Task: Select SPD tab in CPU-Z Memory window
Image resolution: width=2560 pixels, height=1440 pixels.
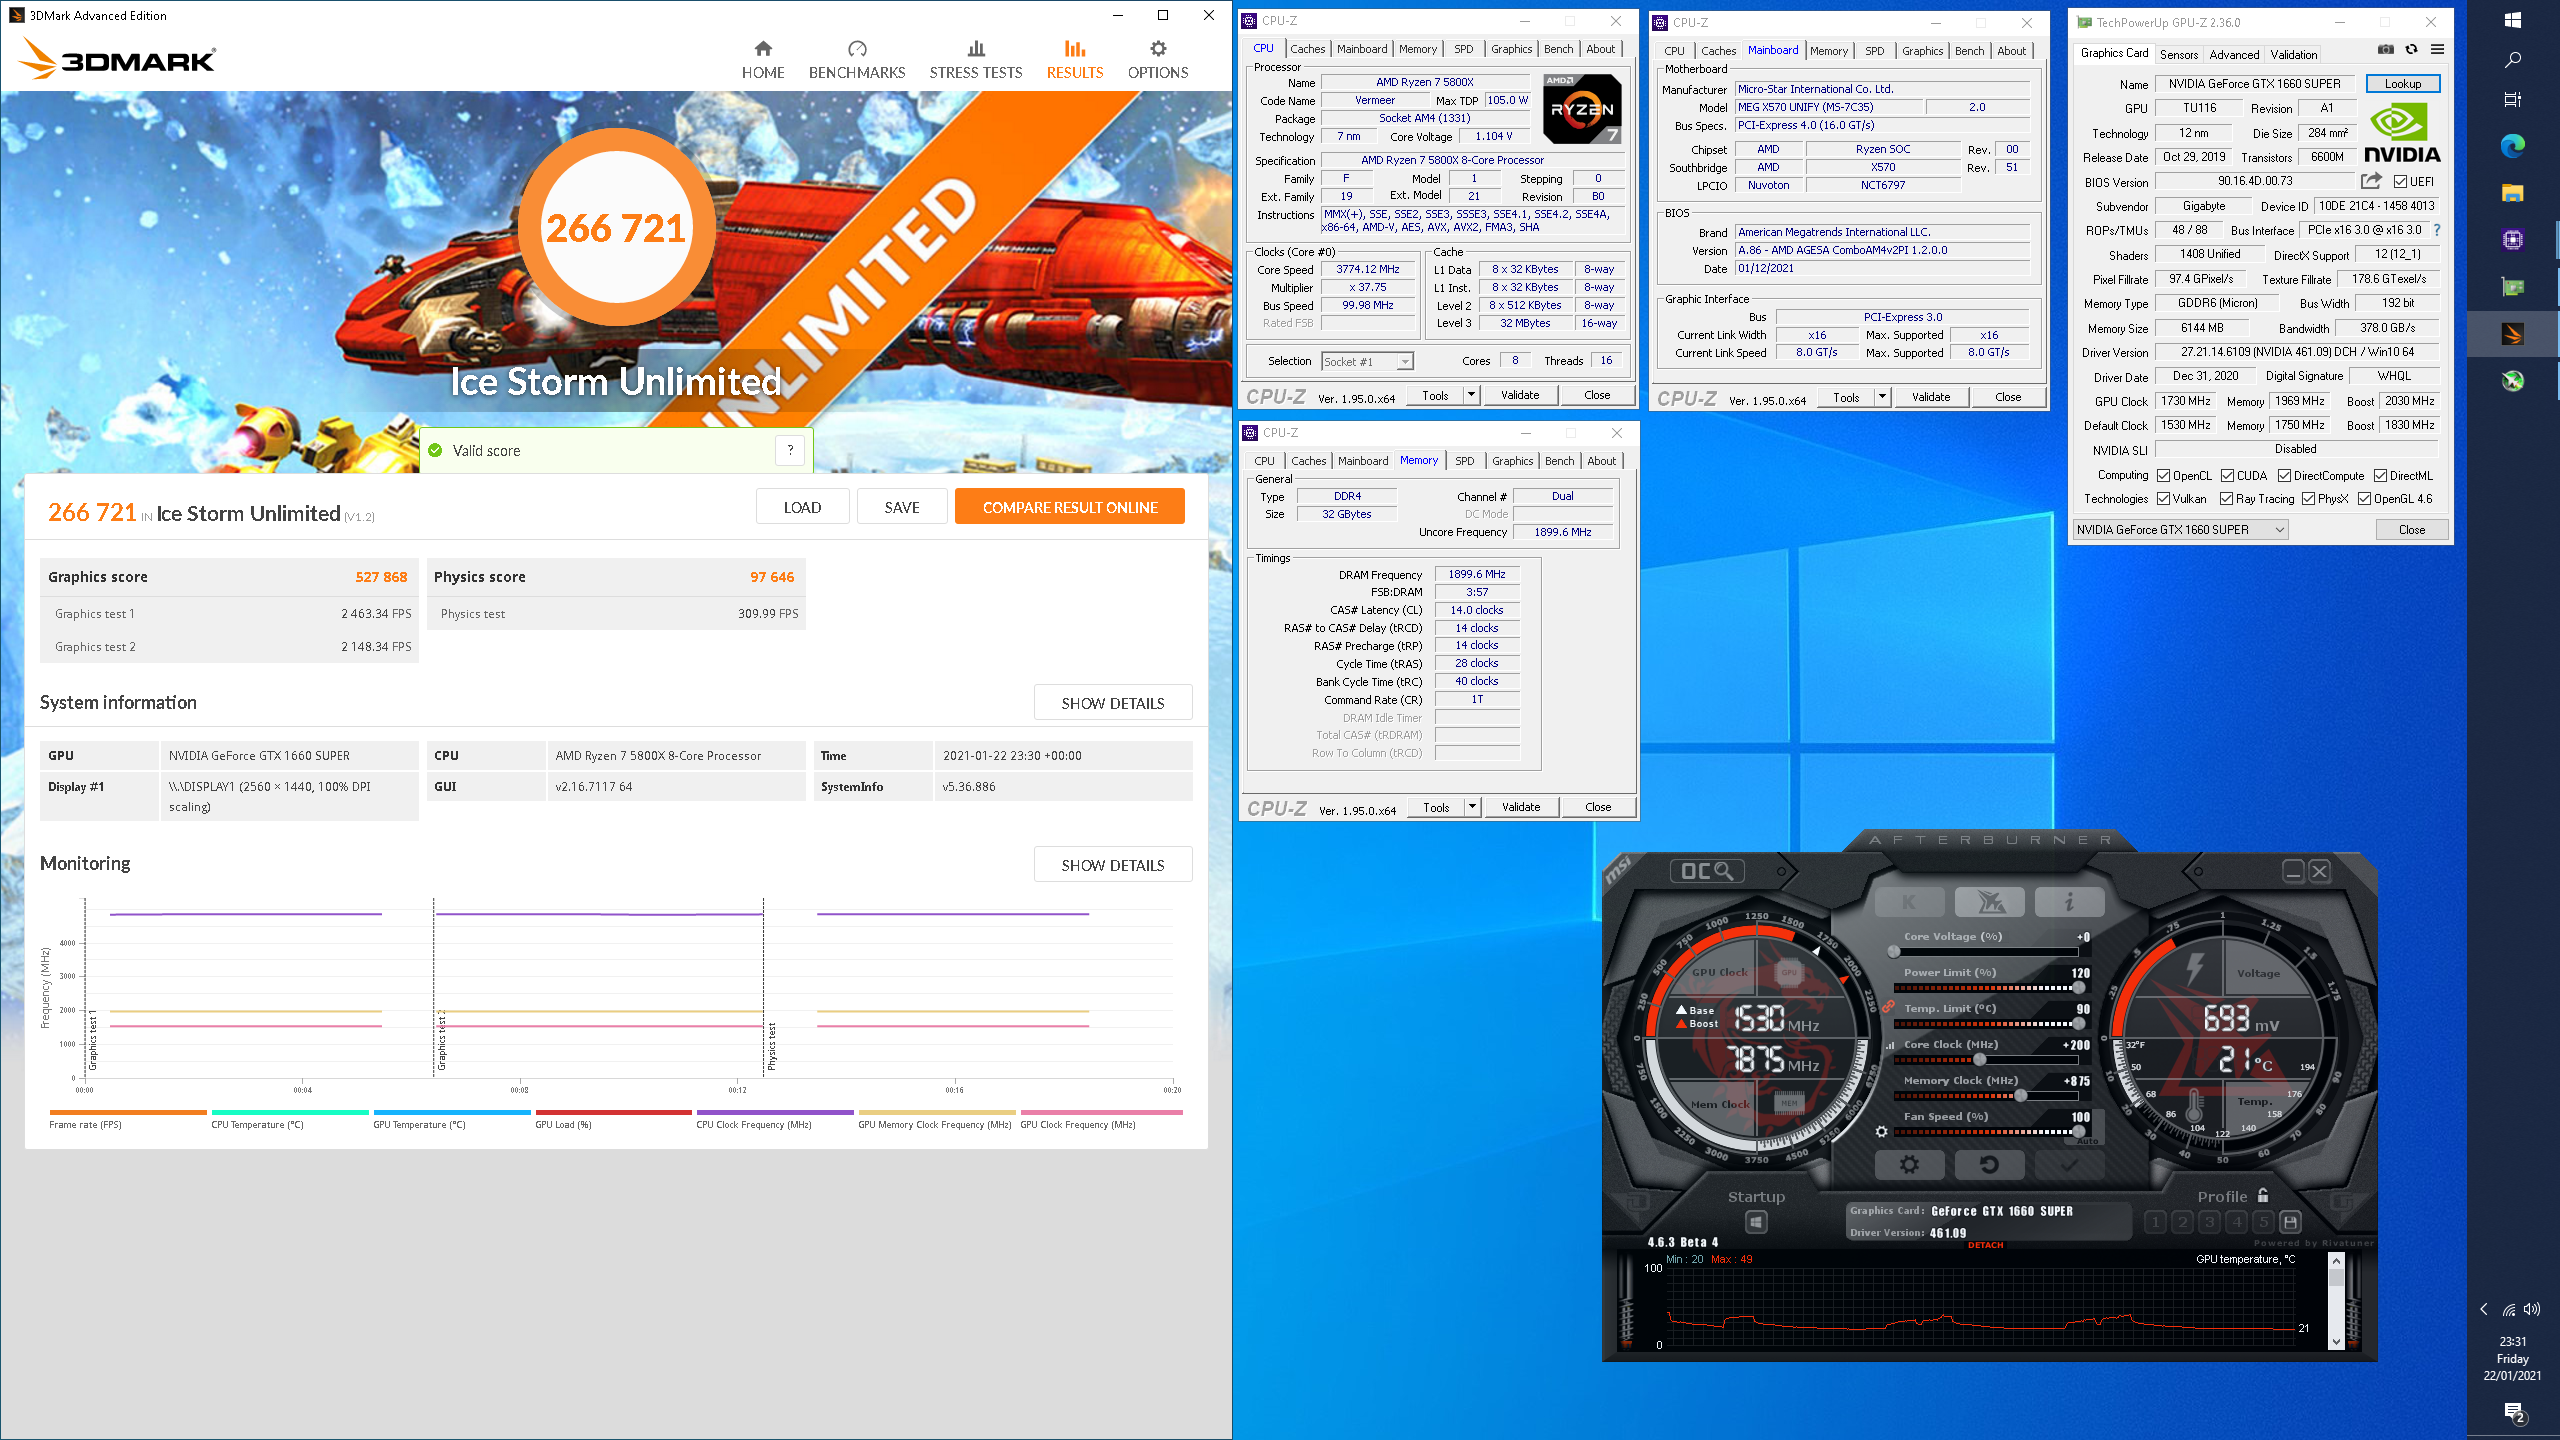Action: click(x=1464, y=461)
